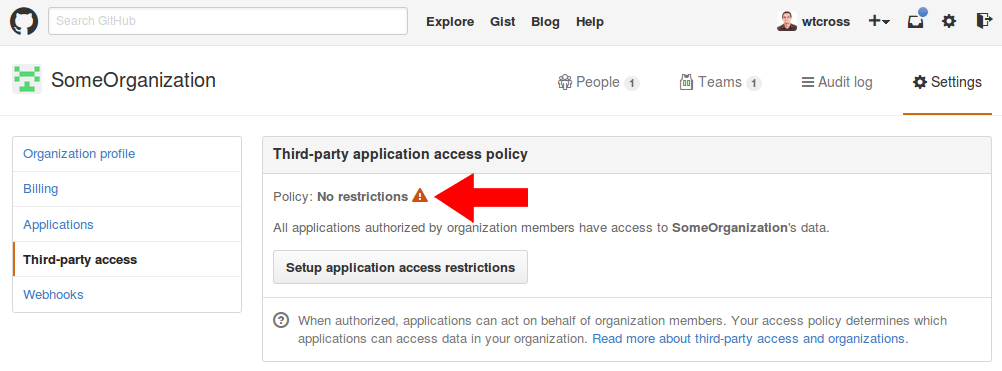
Task: Open the create new plus dropdown
Action: 879,21
